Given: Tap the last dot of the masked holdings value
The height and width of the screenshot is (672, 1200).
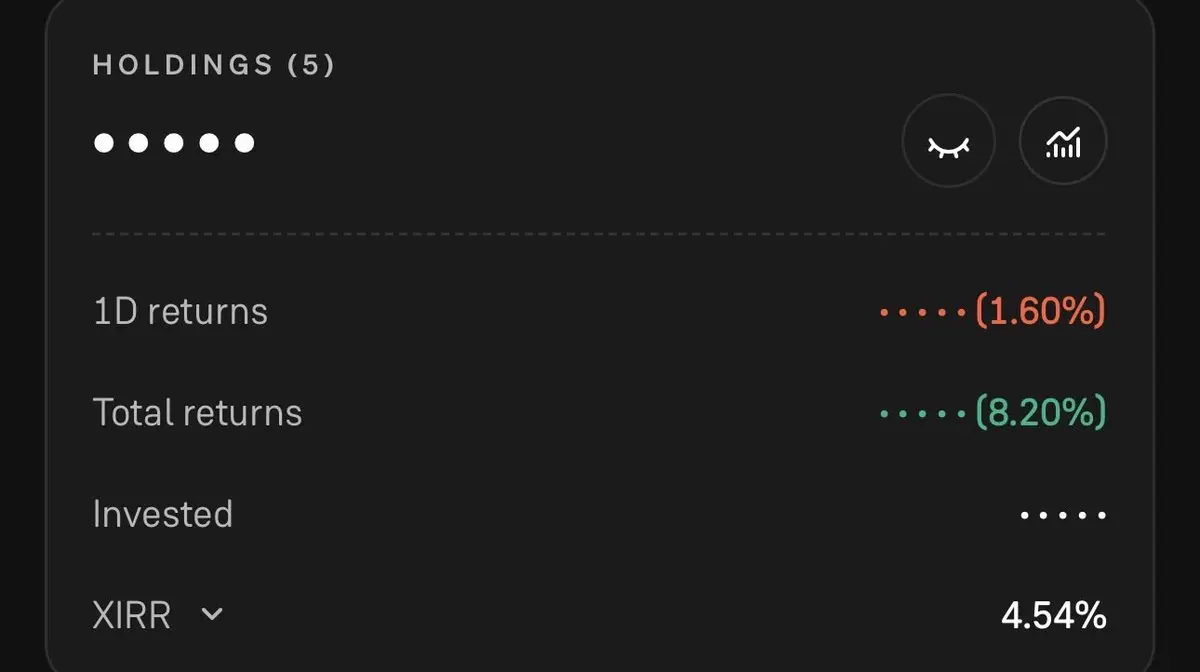Looking at the screenshot, I should point(244,143).
